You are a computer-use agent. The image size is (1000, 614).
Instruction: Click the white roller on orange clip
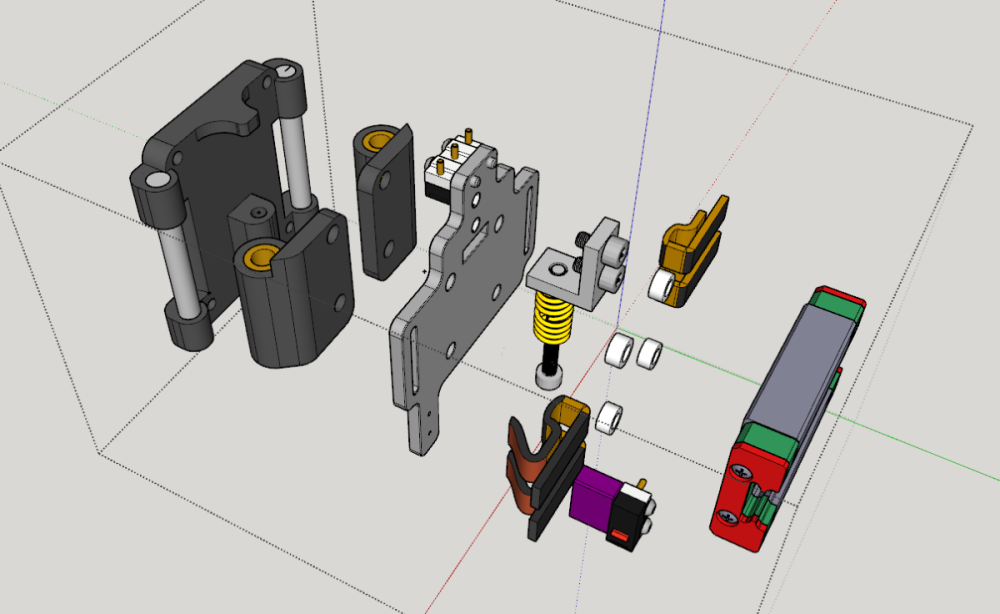pyautogui.click(x=662, y=285)
